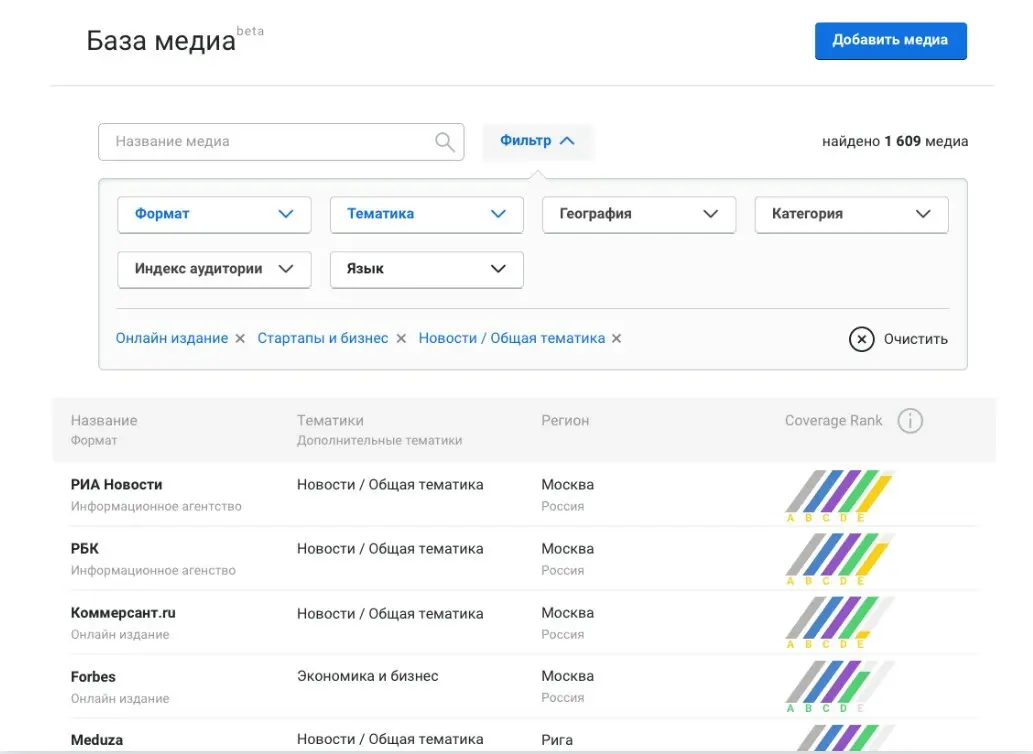
Task: Click Коммерсант.ru coverage rank chart
Action: coord(840,623)
